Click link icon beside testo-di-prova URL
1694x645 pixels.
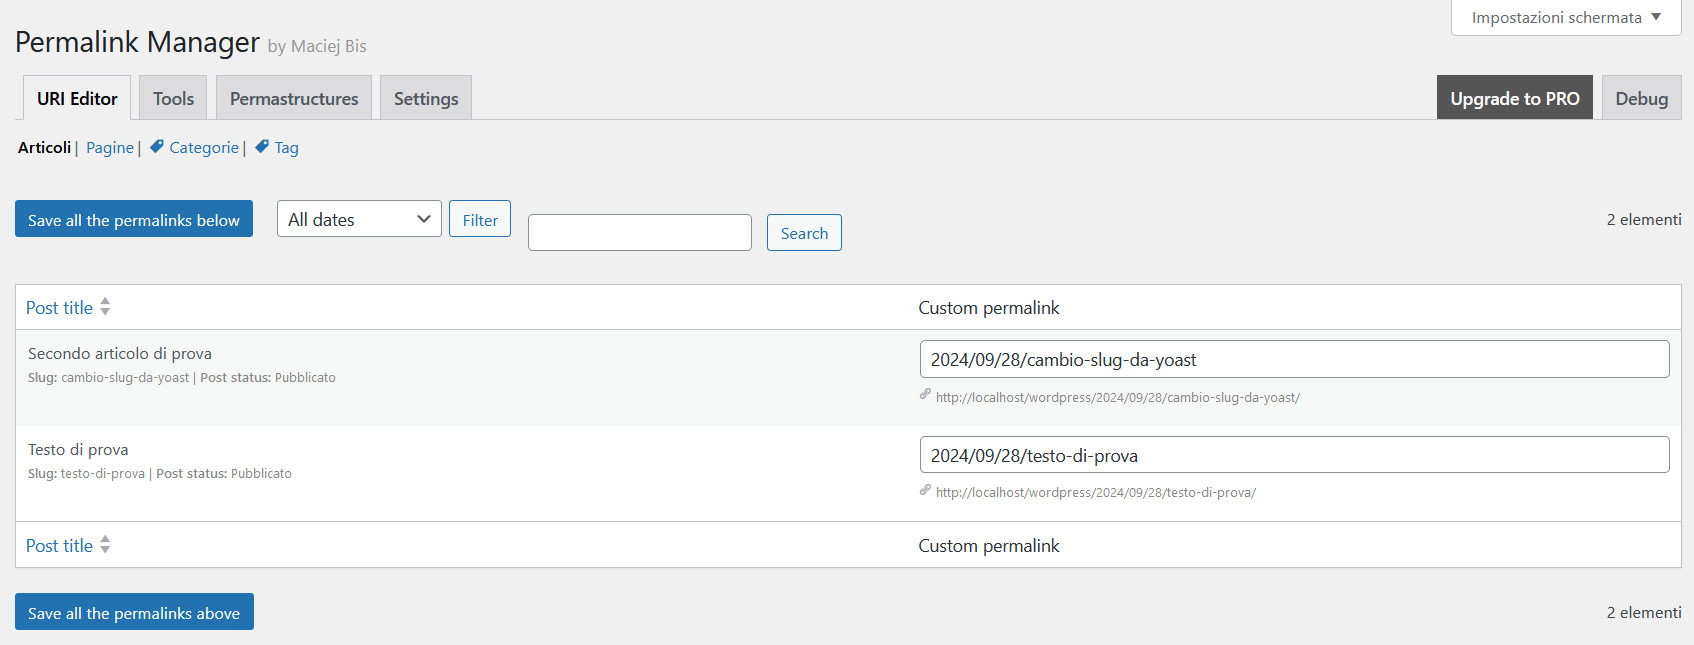click(x=926, y=490)
